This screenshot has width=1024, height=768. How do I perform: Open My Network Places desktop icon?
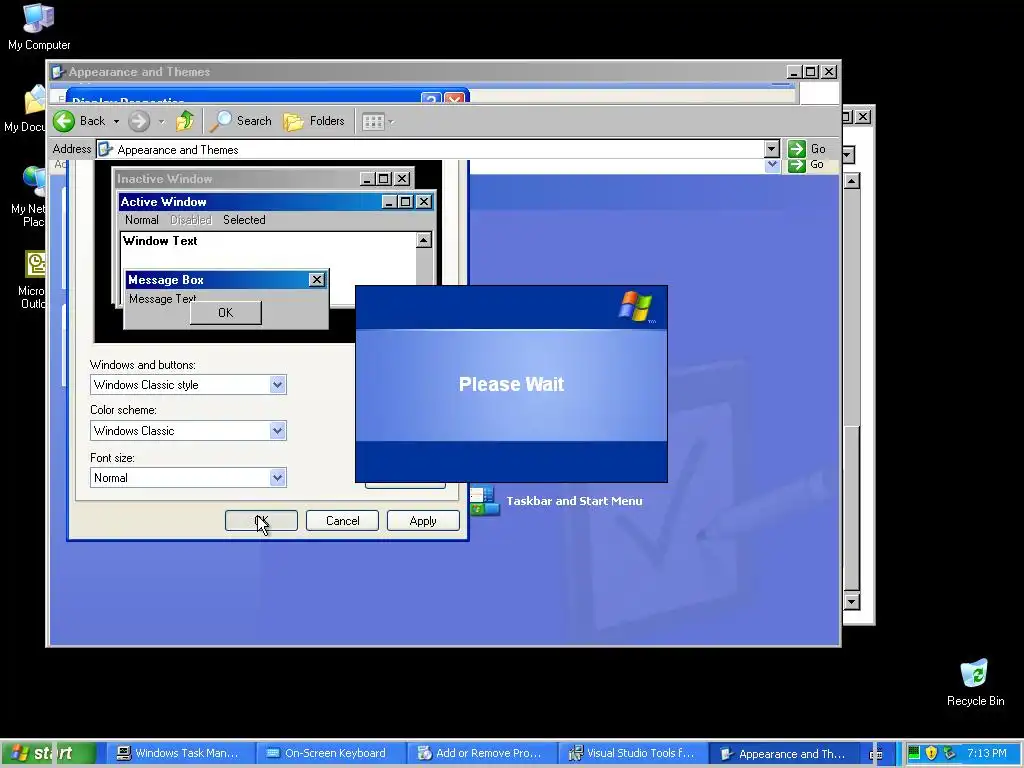coord(27,196)
